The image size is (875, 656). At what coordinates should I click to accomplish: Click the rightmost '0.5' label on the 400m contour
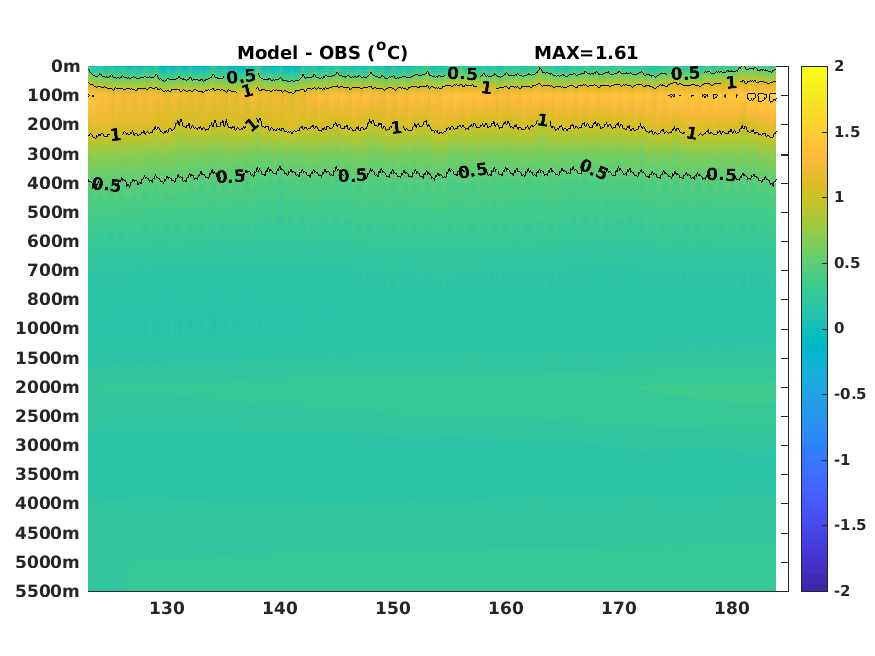pyautogui.click(x=722, y=175)
